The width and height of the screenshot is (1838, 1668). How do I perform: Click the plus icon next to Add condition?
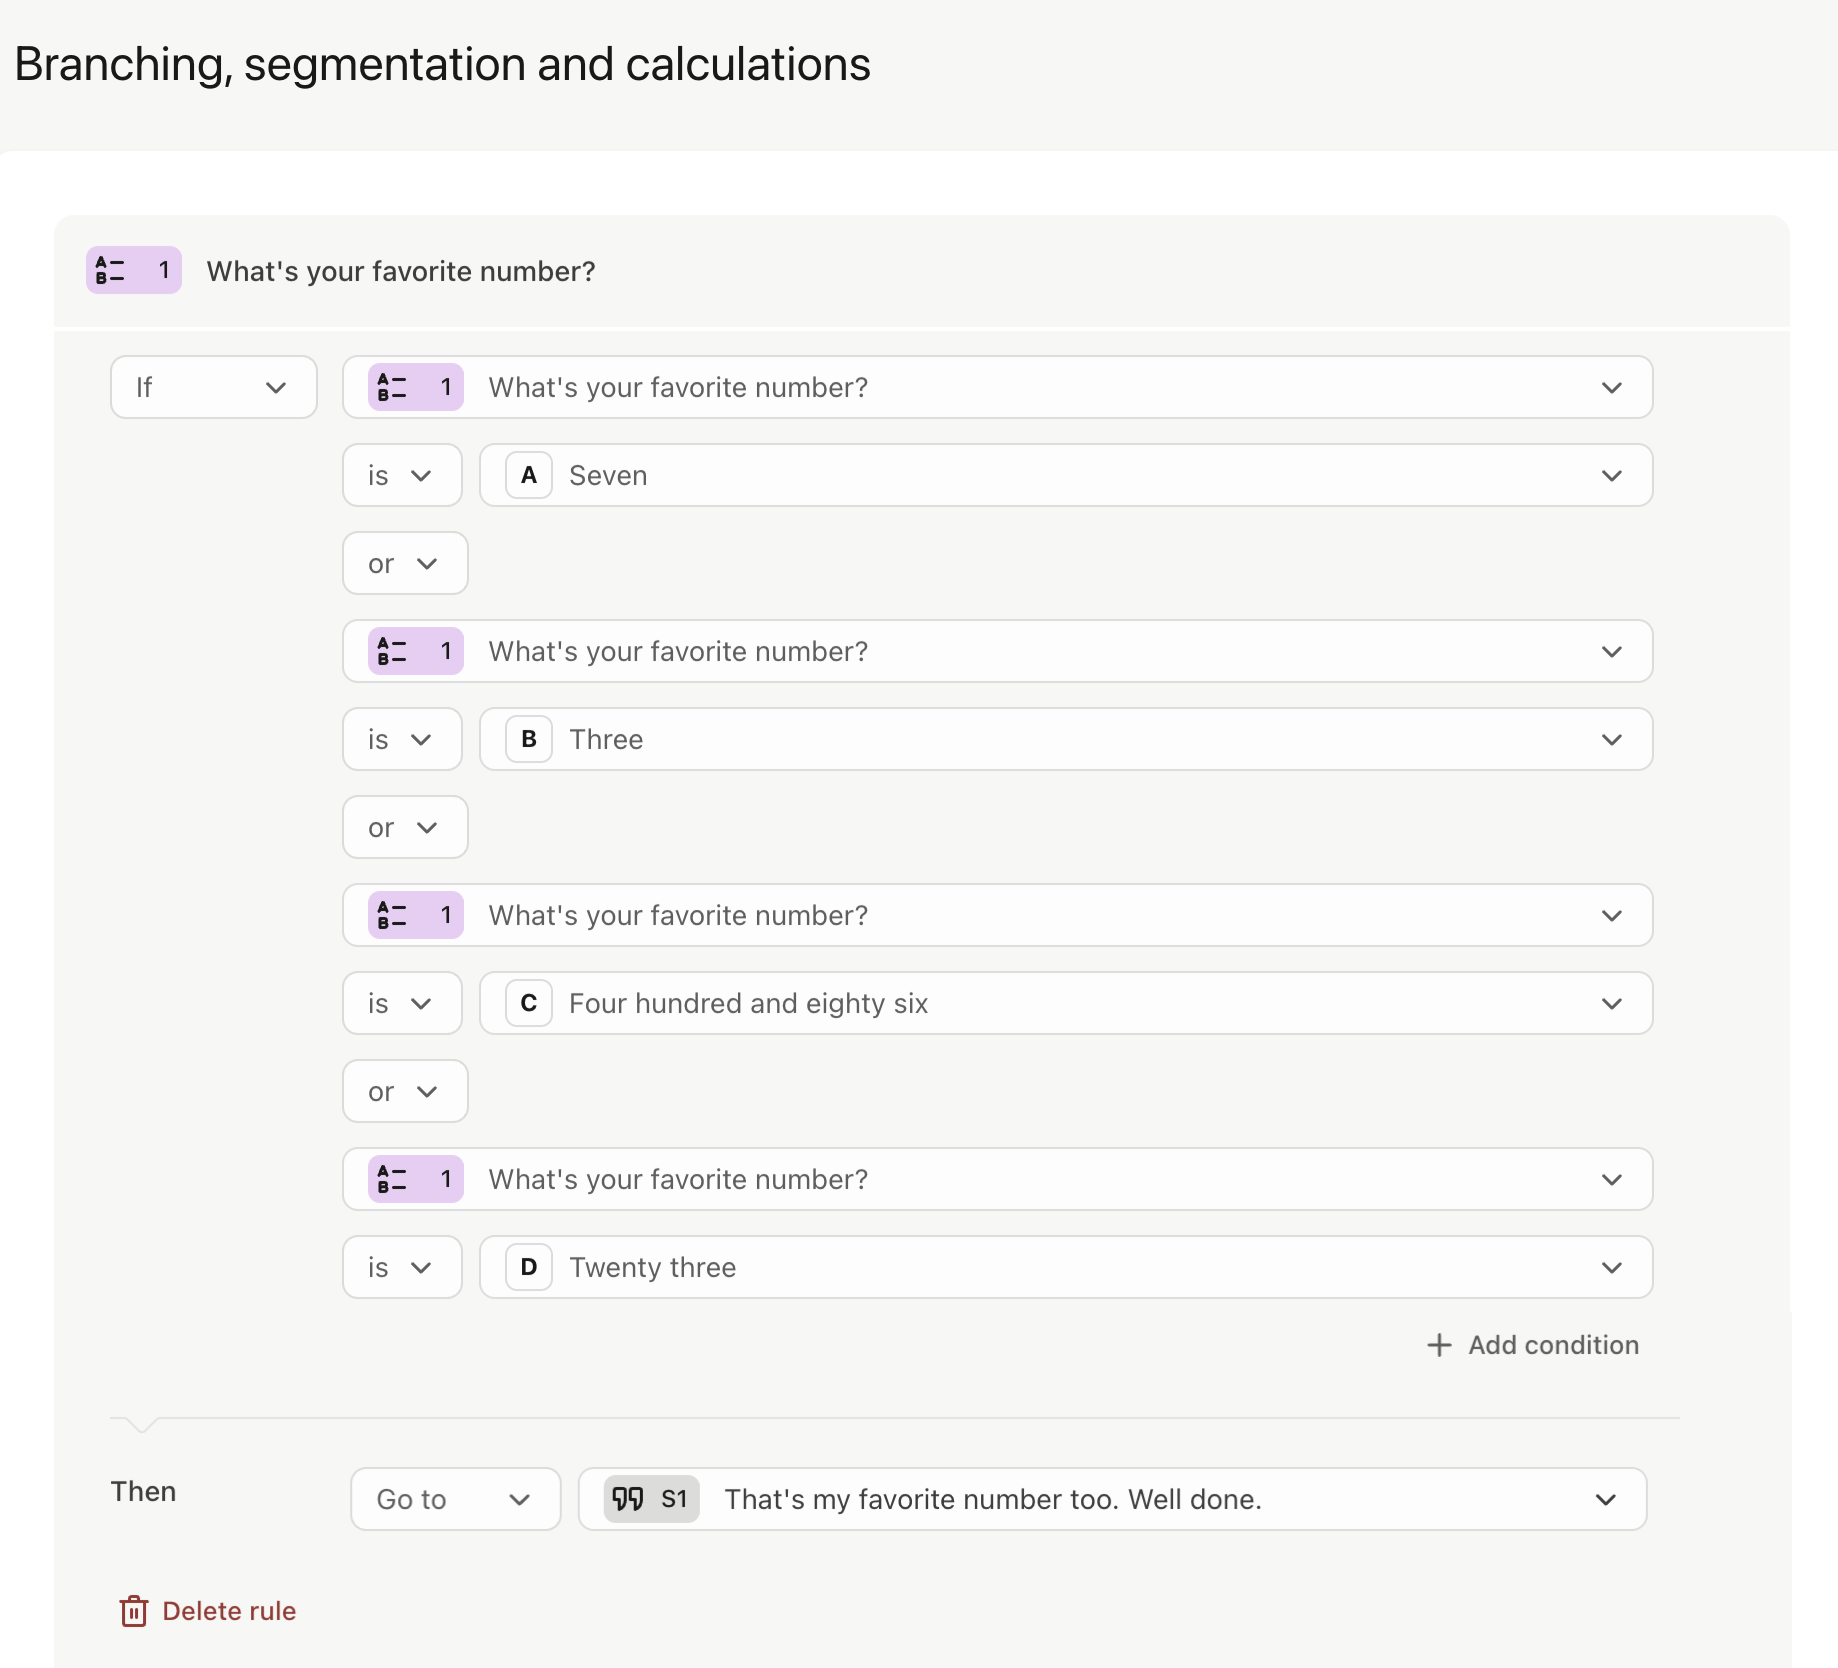pyautogui.click(x=1439, y=1345)
